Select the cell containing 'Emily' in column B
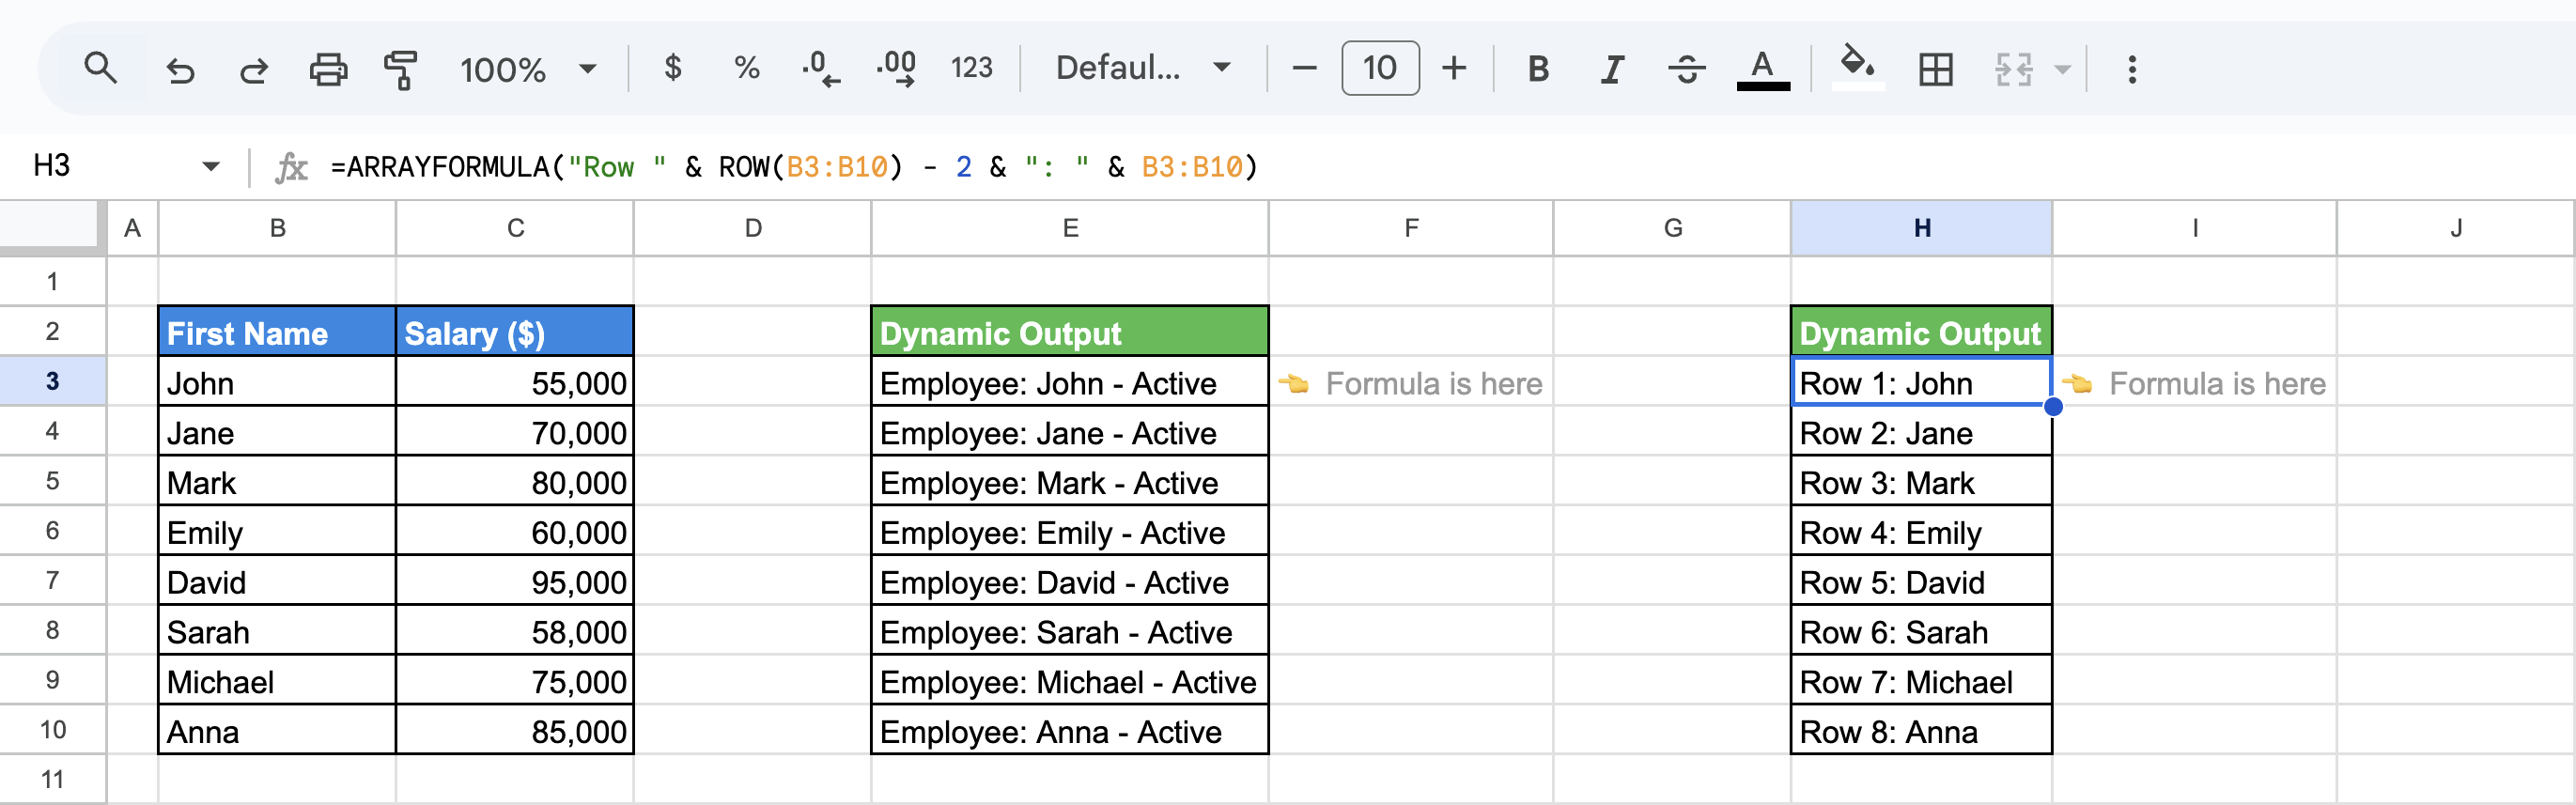 (x=277, y=531)
